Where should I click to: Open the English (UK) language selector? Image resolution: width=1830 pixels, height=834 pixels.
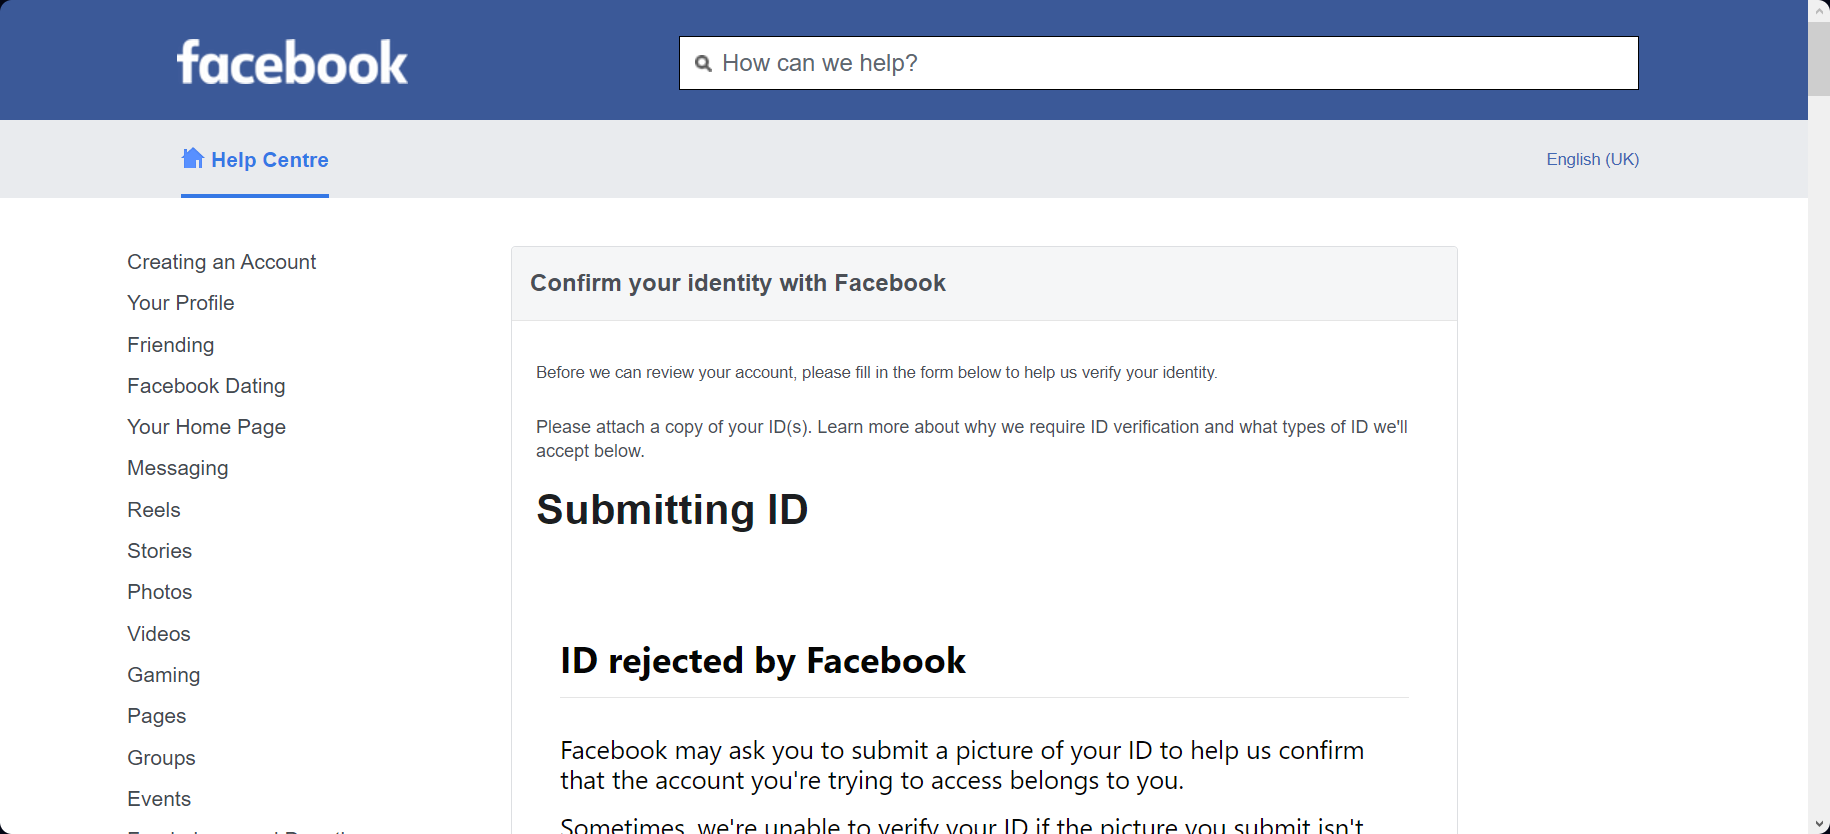[x=1591, y=159]
